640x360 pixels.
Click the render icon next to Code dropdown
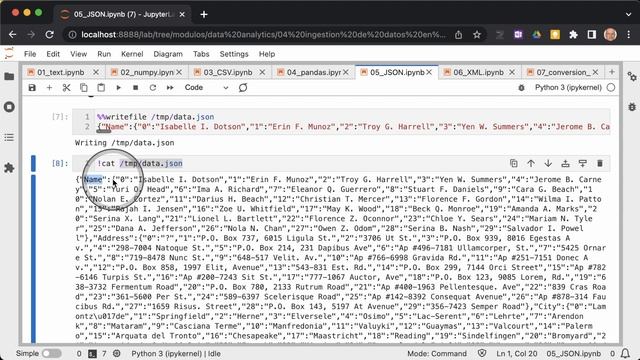[243, 88]
